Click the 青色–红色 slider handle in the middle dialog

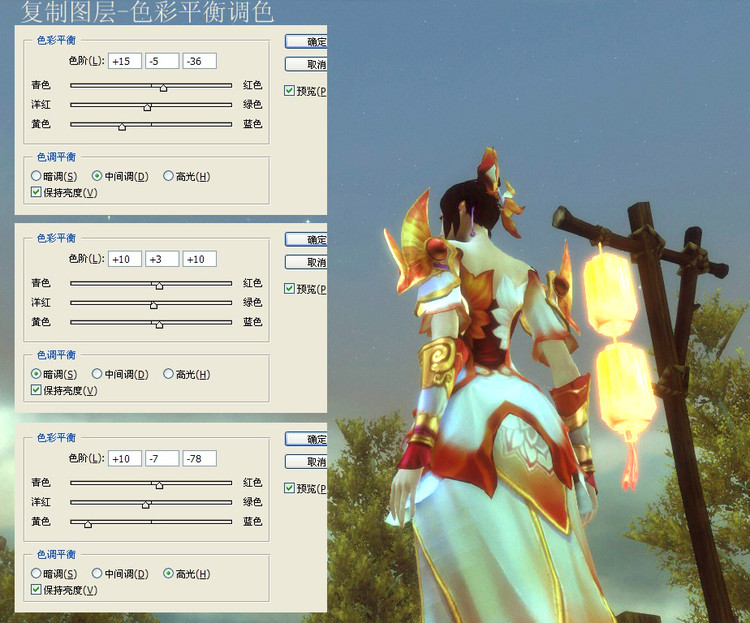click(159, 286)
